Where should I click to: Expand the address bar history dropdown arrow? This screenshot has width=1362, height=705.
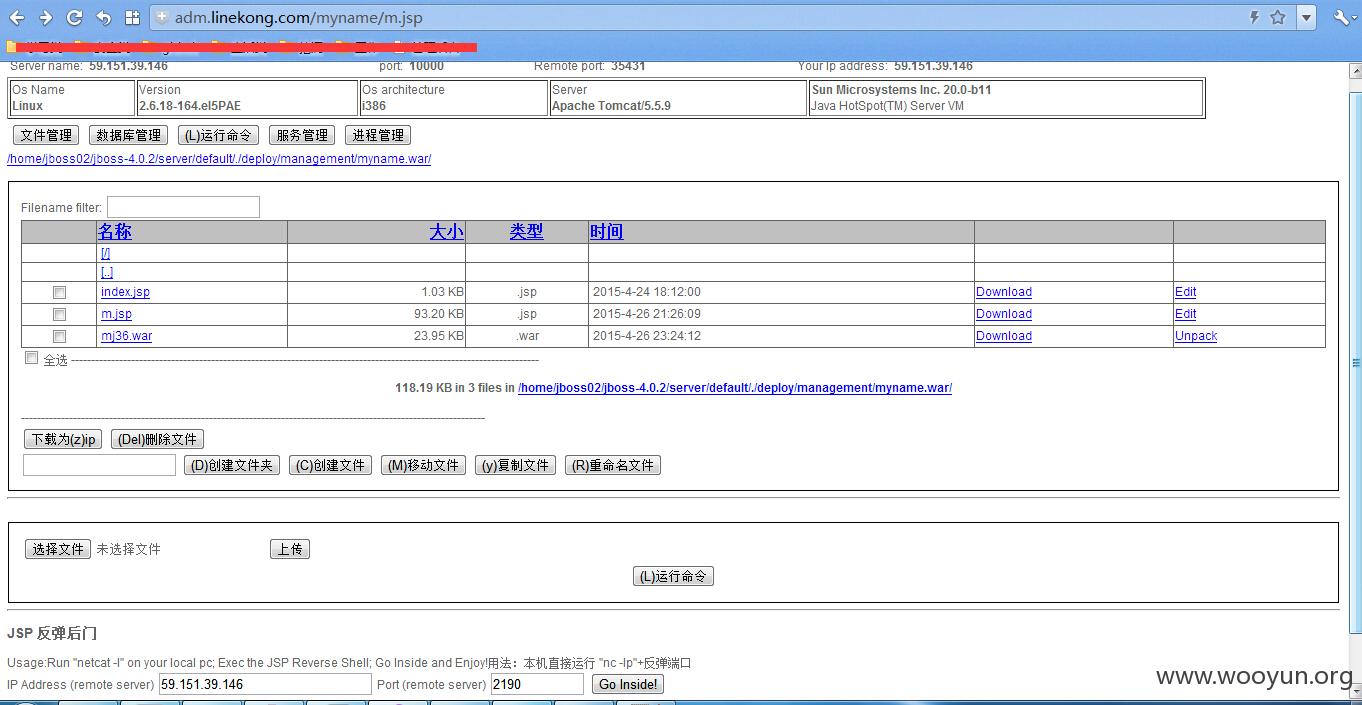[1306, 17]
